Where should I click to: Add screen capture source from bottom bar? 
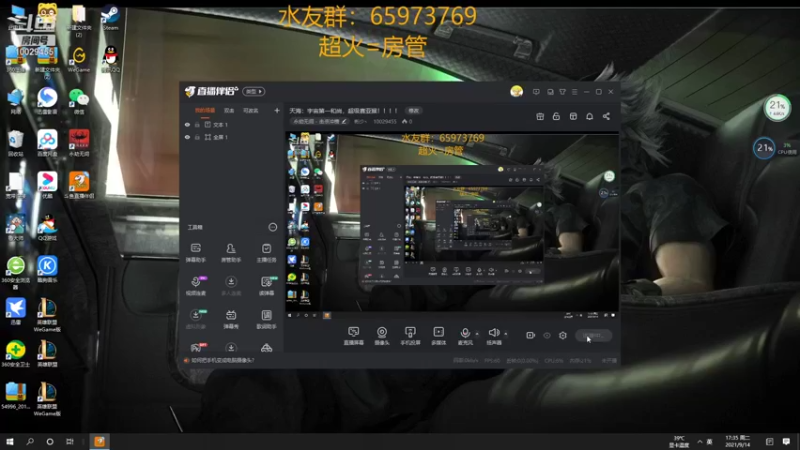pos(353,336)
